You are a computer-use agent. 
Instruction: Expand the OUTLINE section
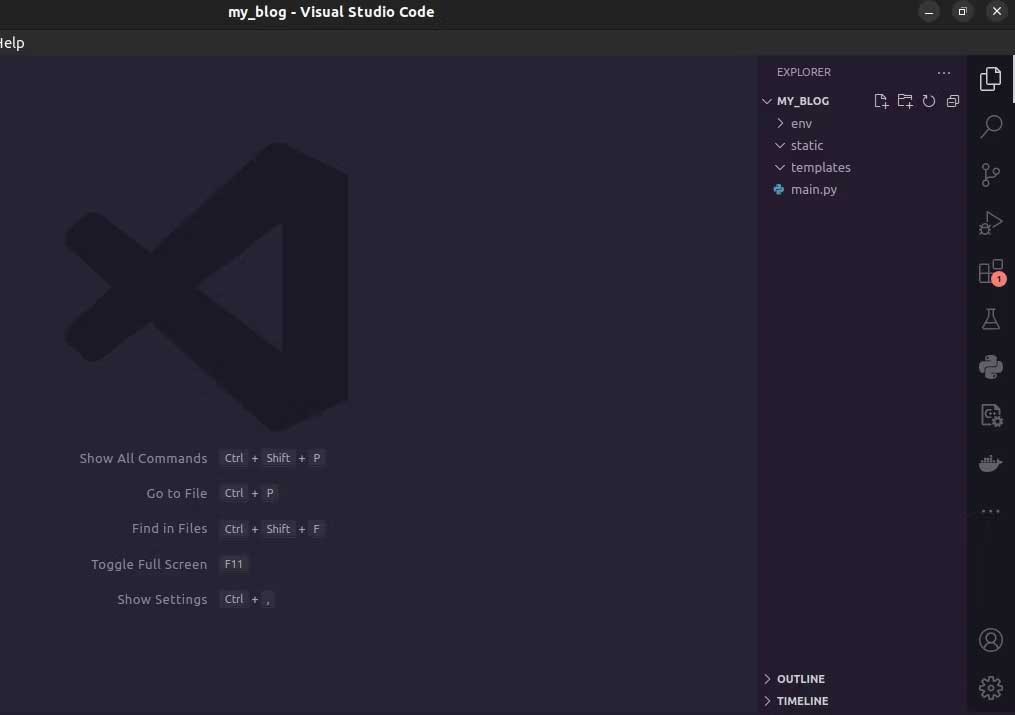point(801,678)
